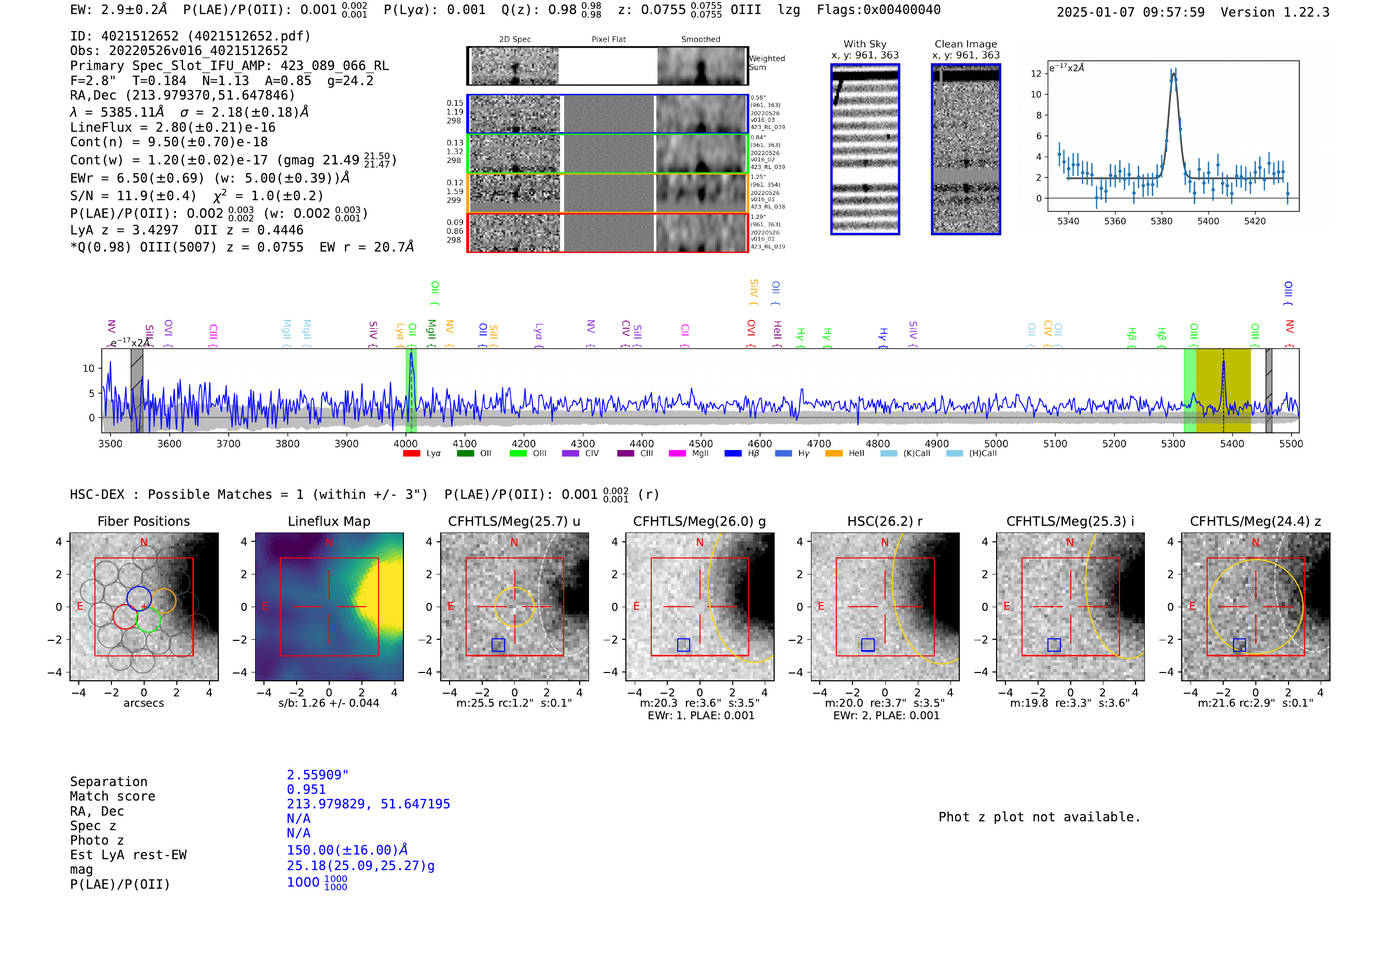Click the Hβ blue legend swatch
This screenshot has width=1400, height=953.
pos(733,454)
